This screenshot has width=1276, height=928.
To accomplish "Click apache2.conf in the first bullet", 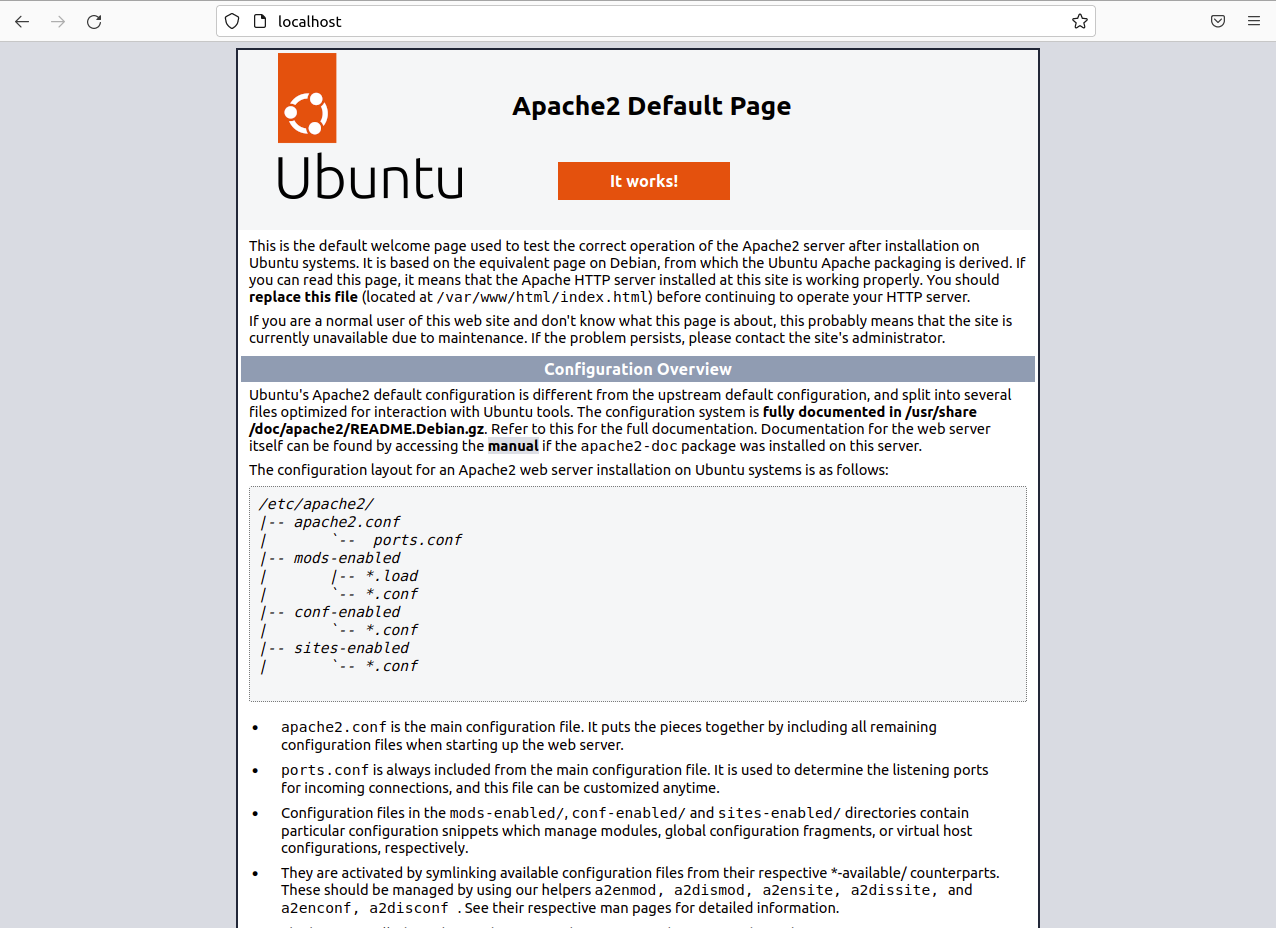I will tap(334, 727).
